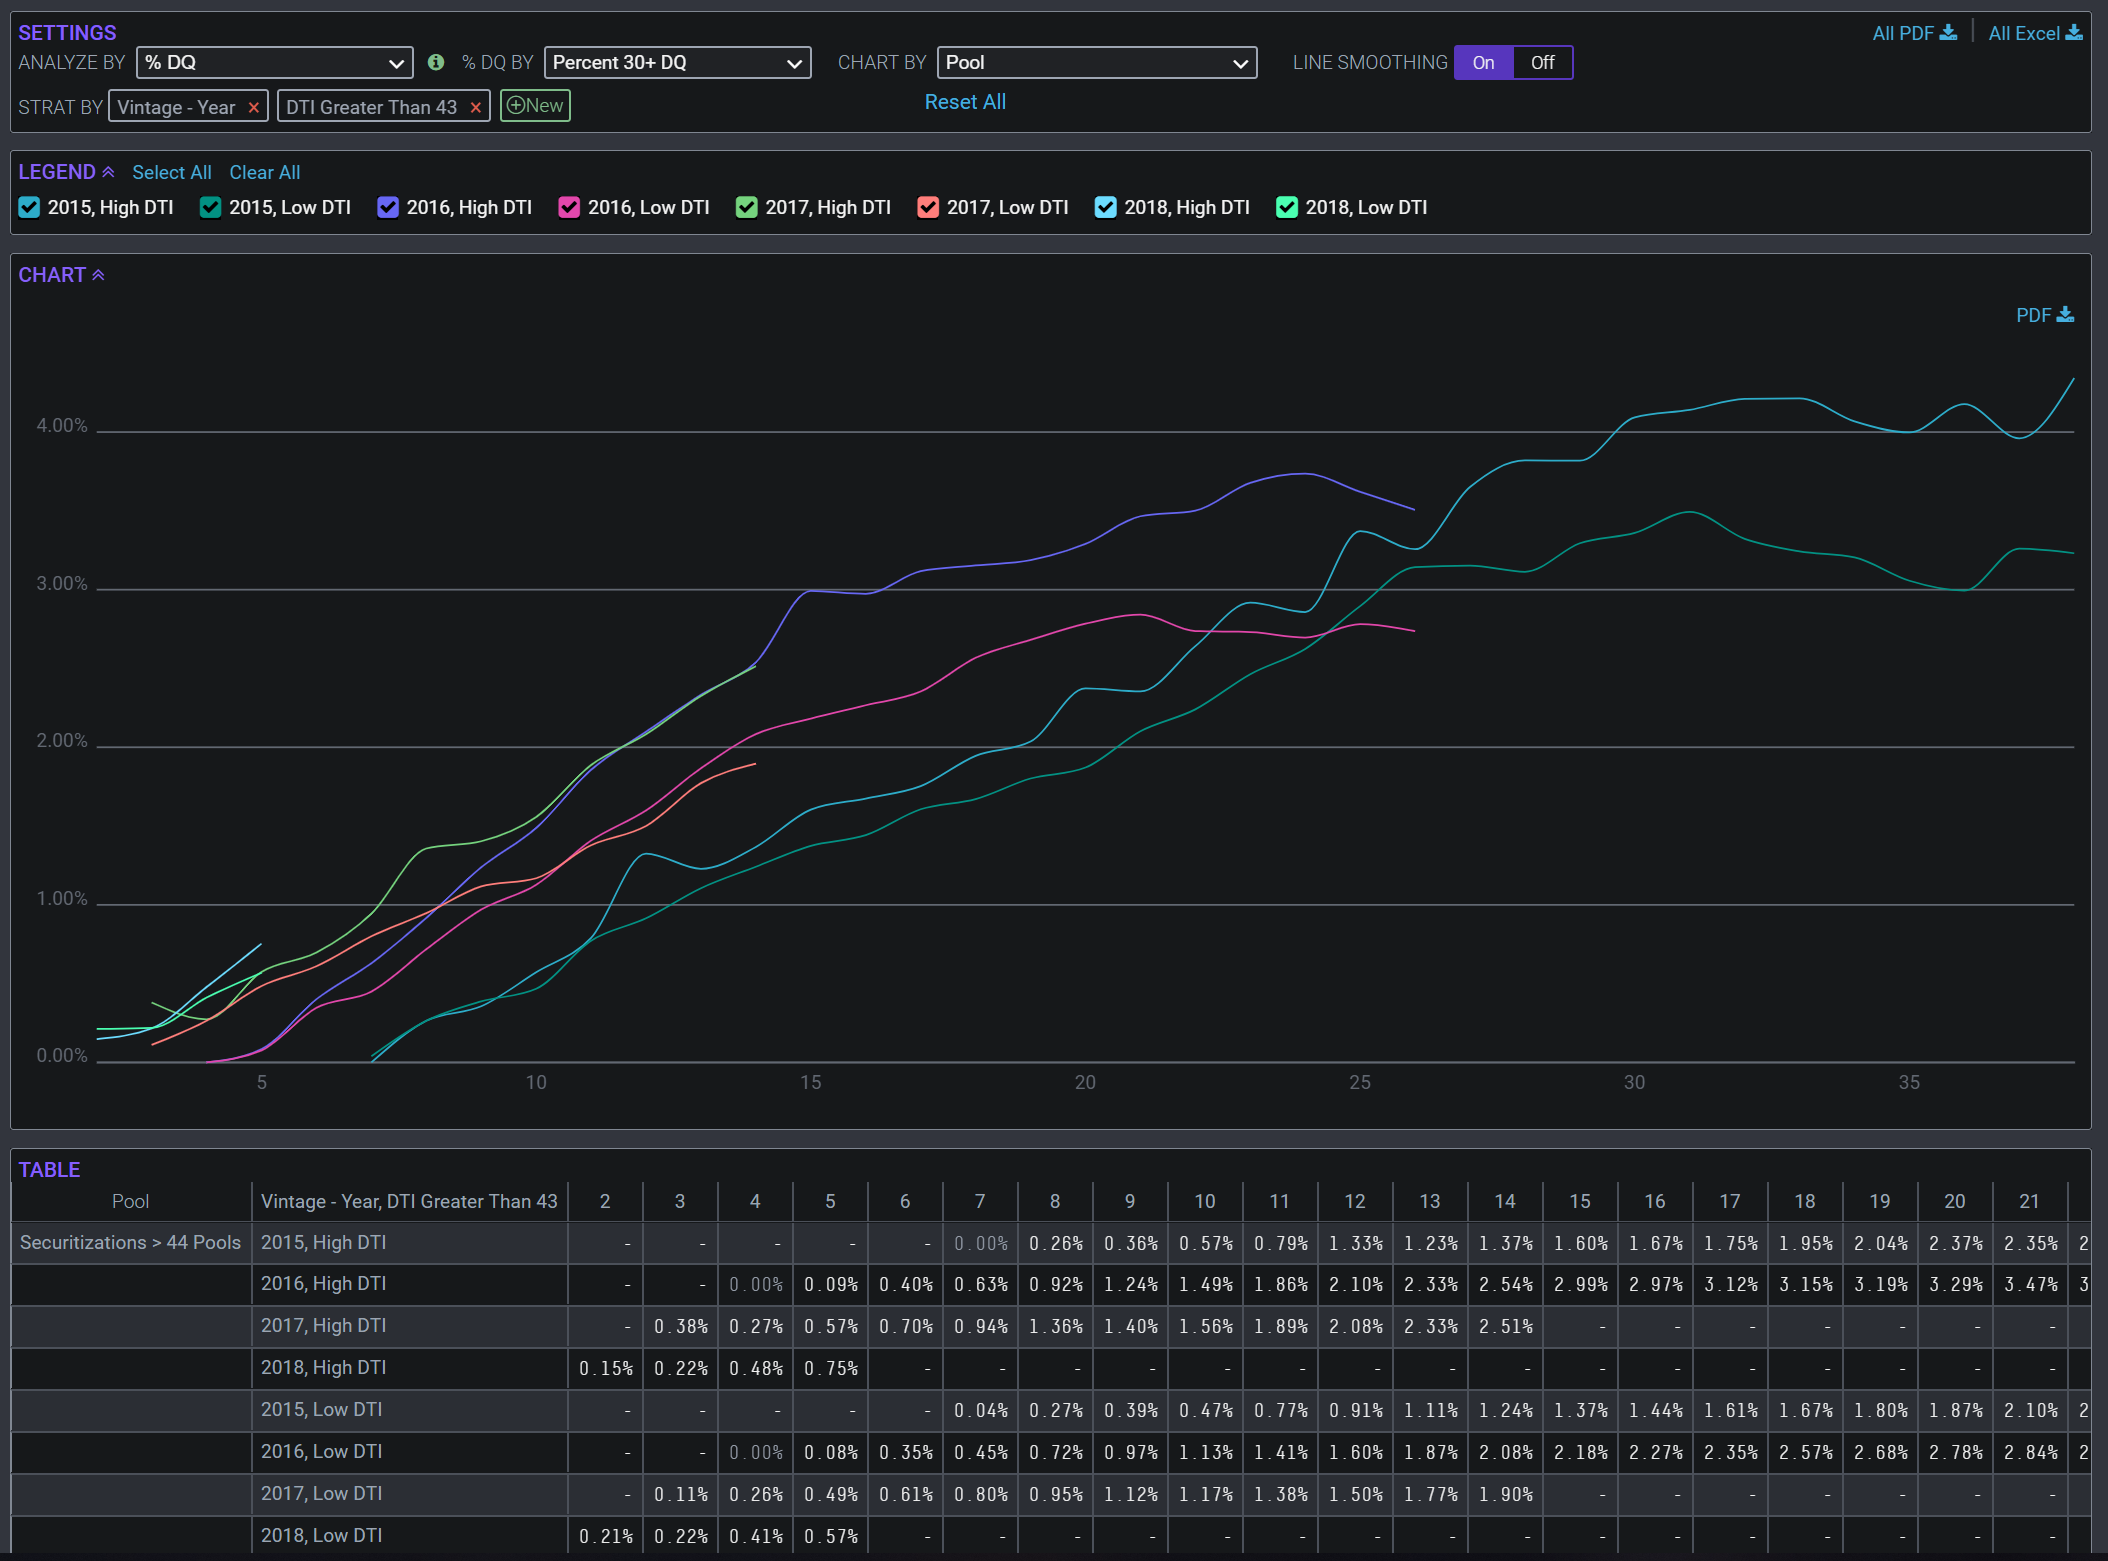Image resolution: width=2108 pixels, height=1561 pixels.
Task: Click the Reset All link
Action: coord(965,102)
